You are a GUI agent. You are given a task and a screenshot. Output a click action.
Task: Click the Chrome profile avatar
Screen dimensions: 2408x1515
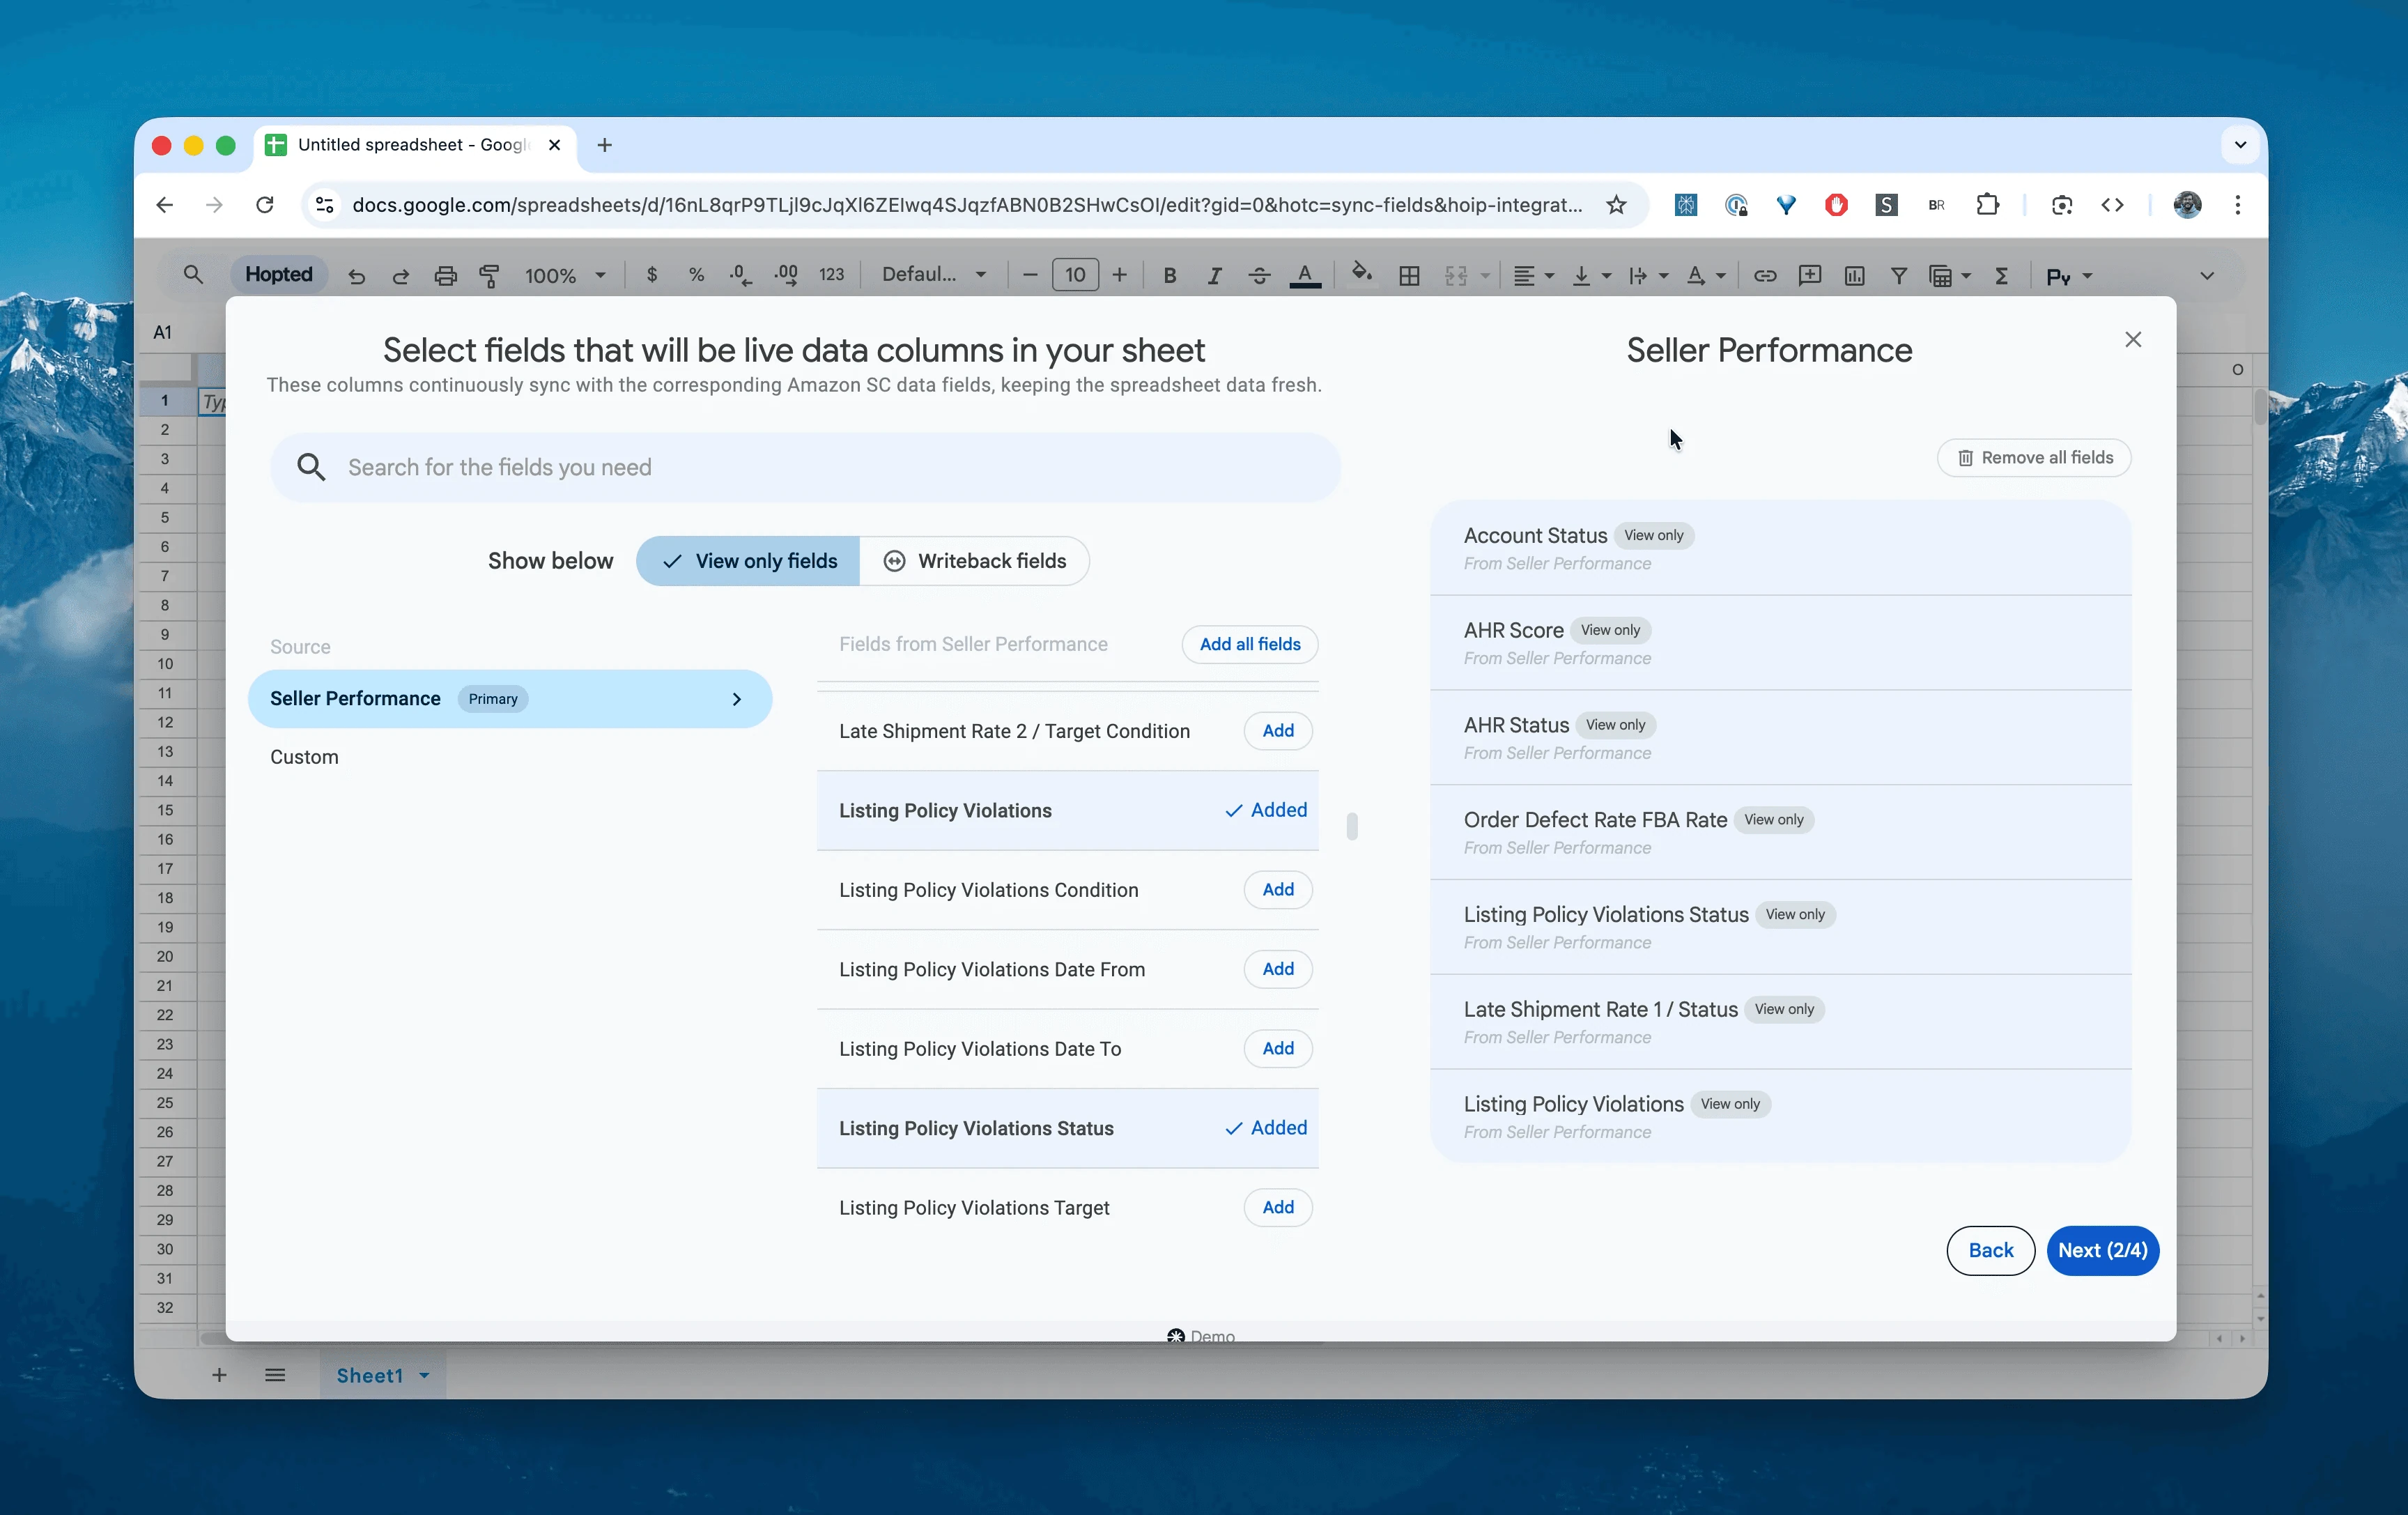[2187, 205]
